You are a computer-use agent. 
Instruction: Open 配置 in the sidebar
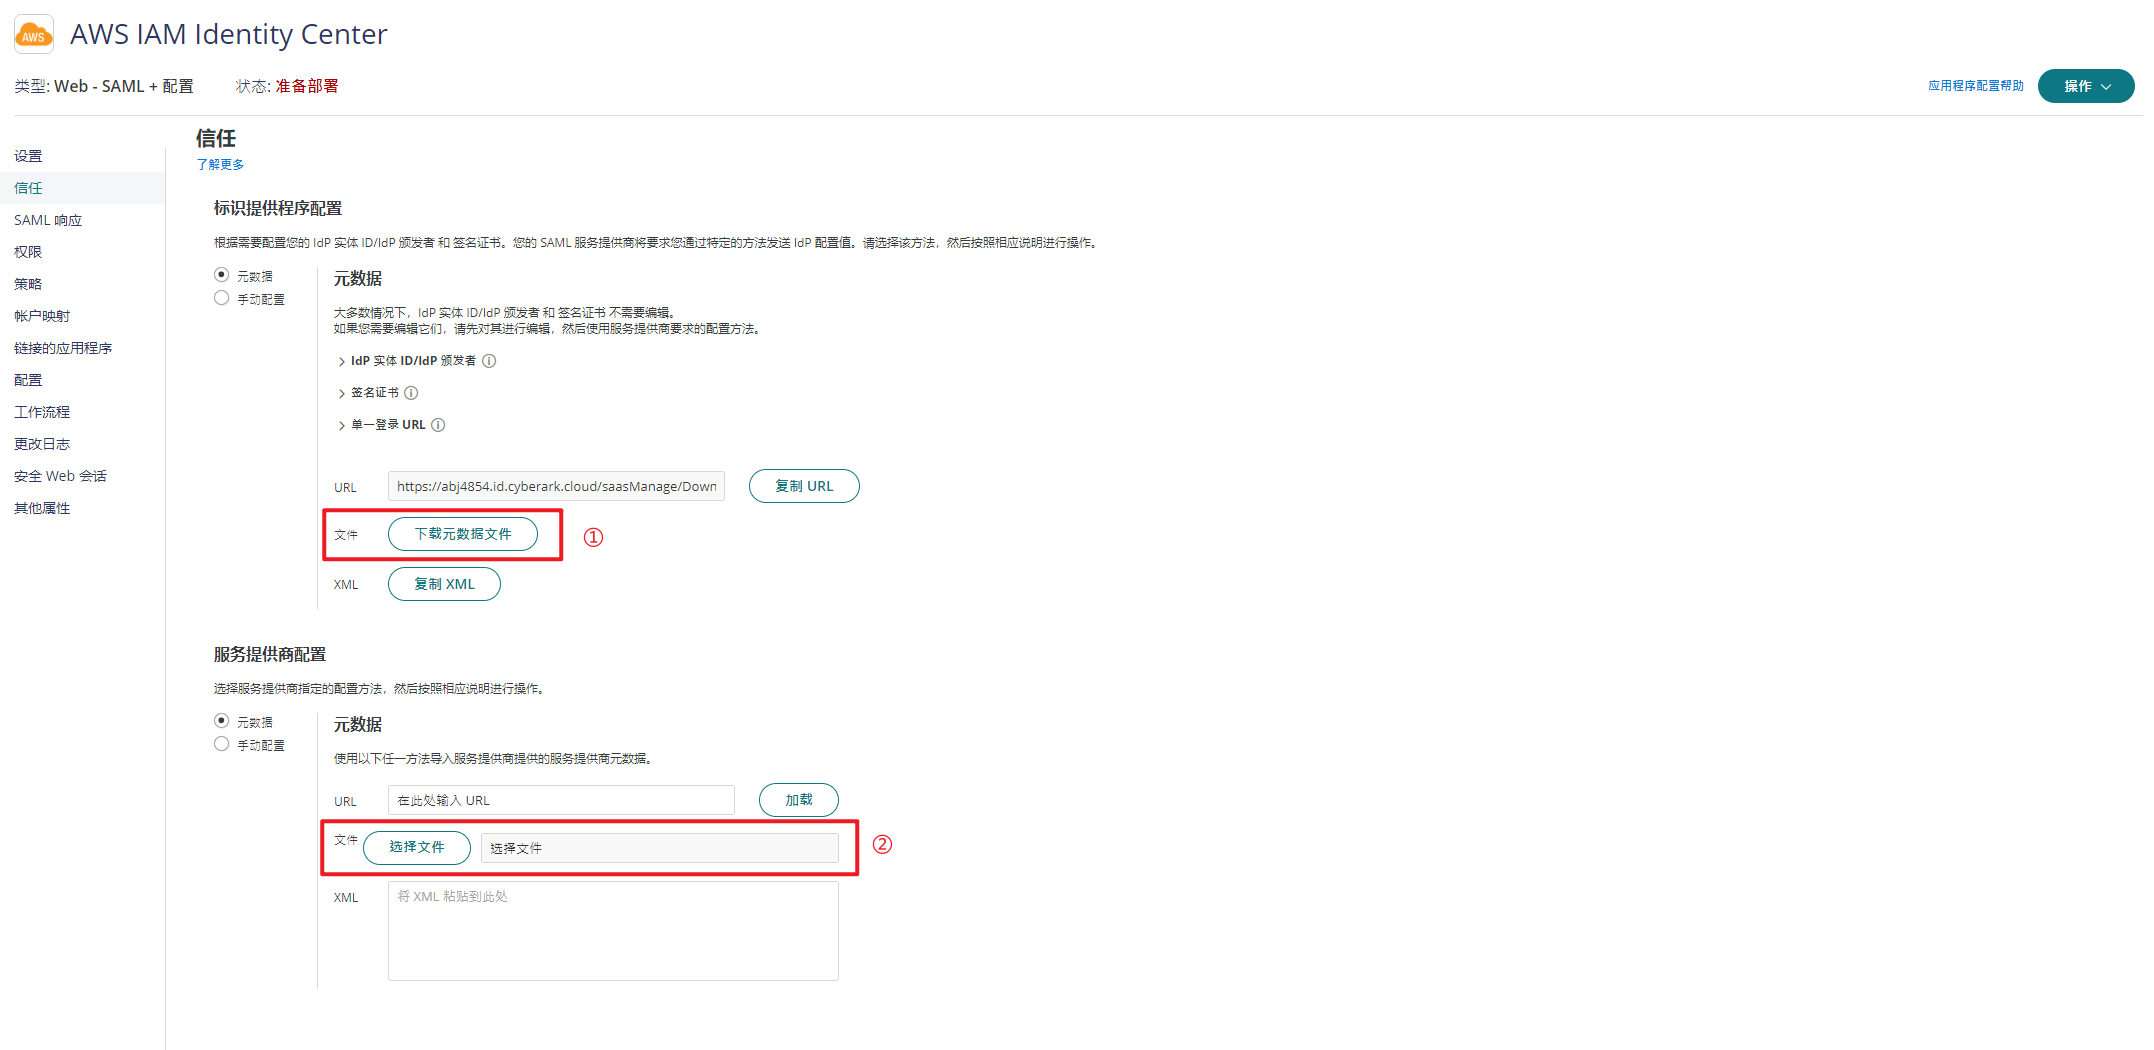(28, 380)
